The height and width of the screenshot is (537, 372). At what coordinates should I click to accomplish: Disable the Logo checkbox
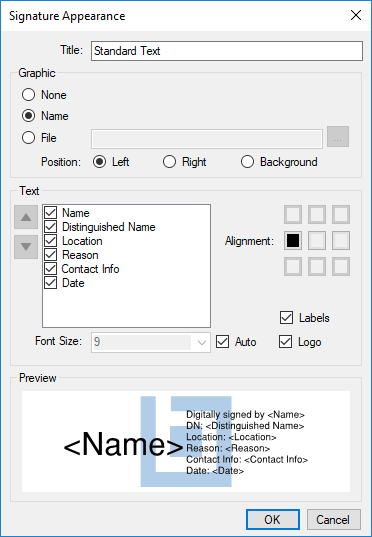tap(285, 342)
